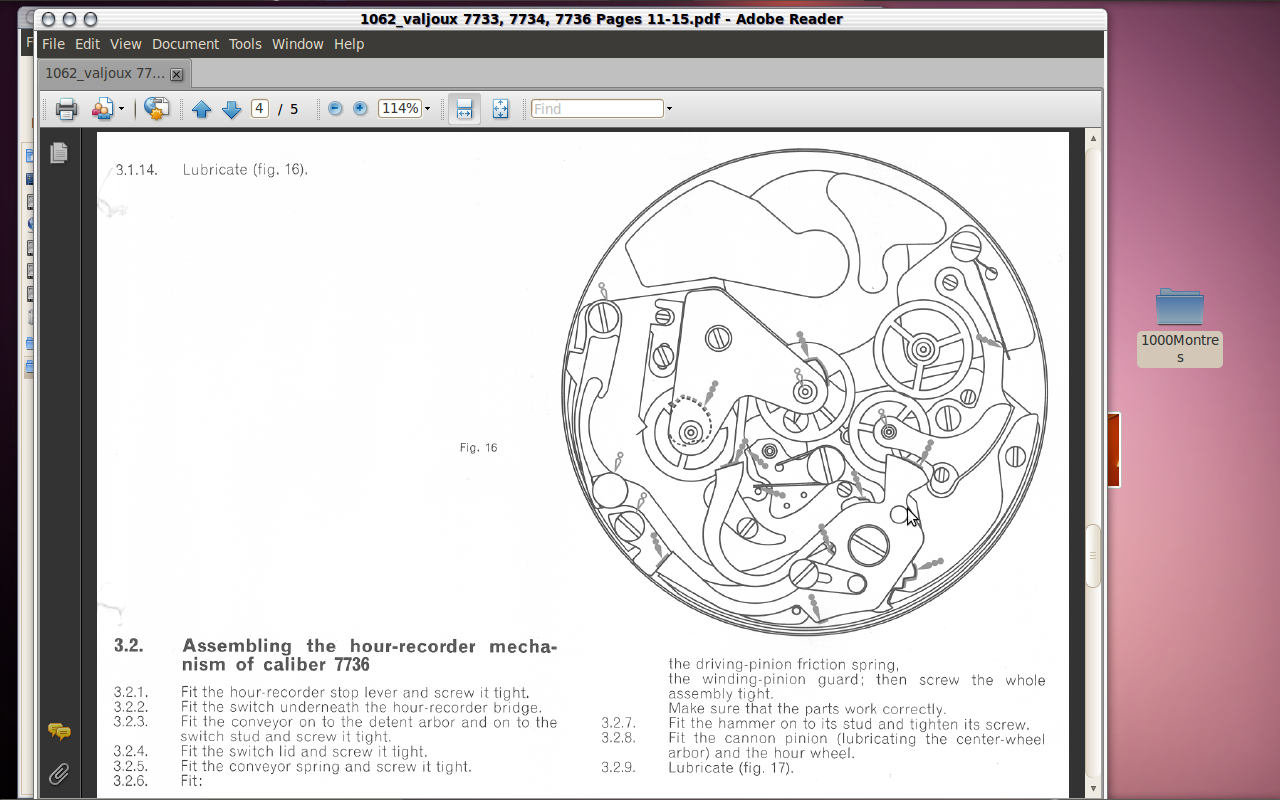Open the Tools menu
The width and height of the screenshot is (1280, 800).
click(245, 44)
